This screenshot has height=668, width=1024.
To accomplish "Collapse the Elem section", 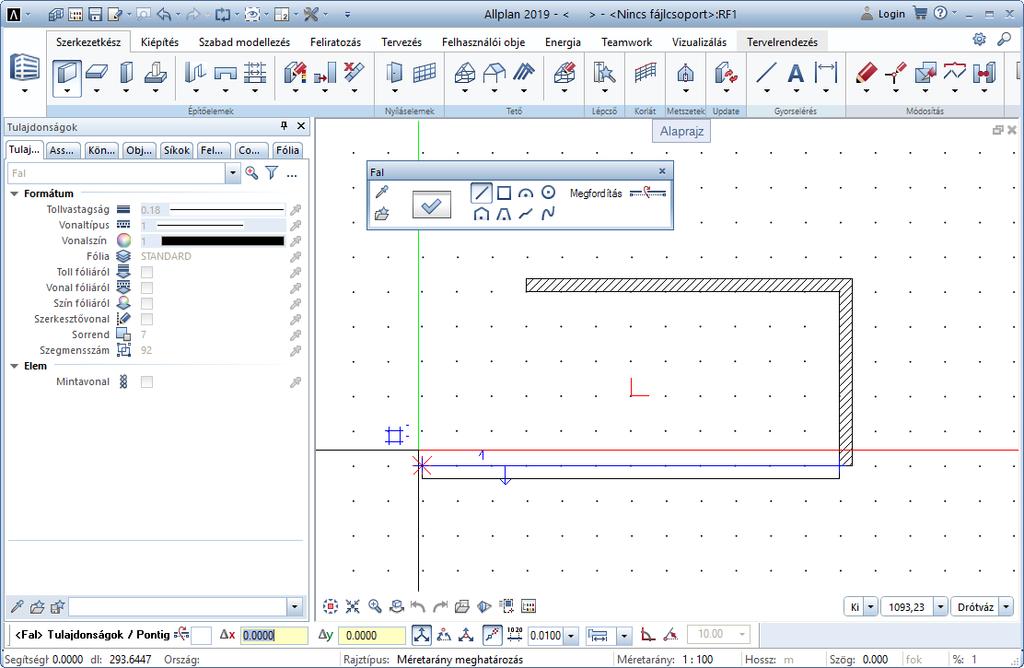I will (14, 366).
